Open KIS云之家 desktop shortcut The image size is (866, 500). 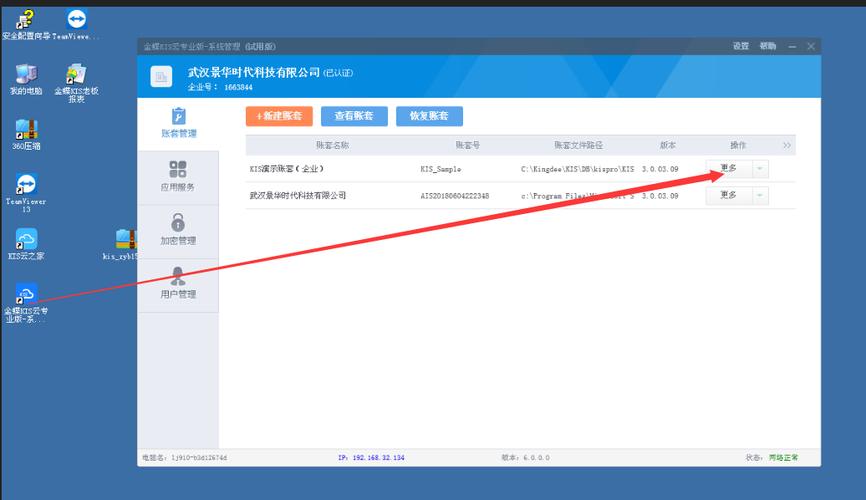coord(26,244)
